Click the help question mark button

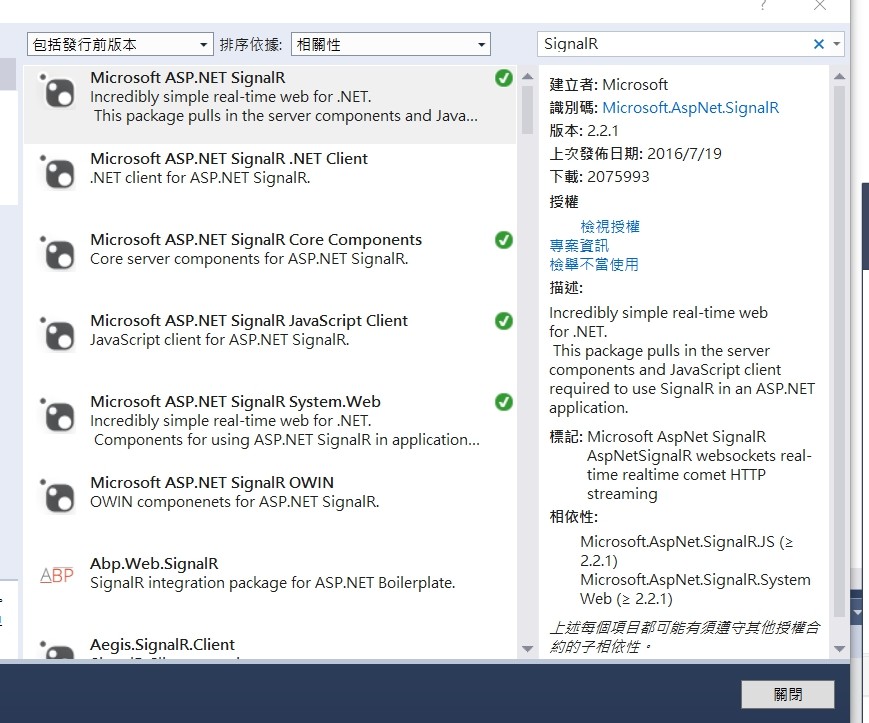tap(763, 6)
